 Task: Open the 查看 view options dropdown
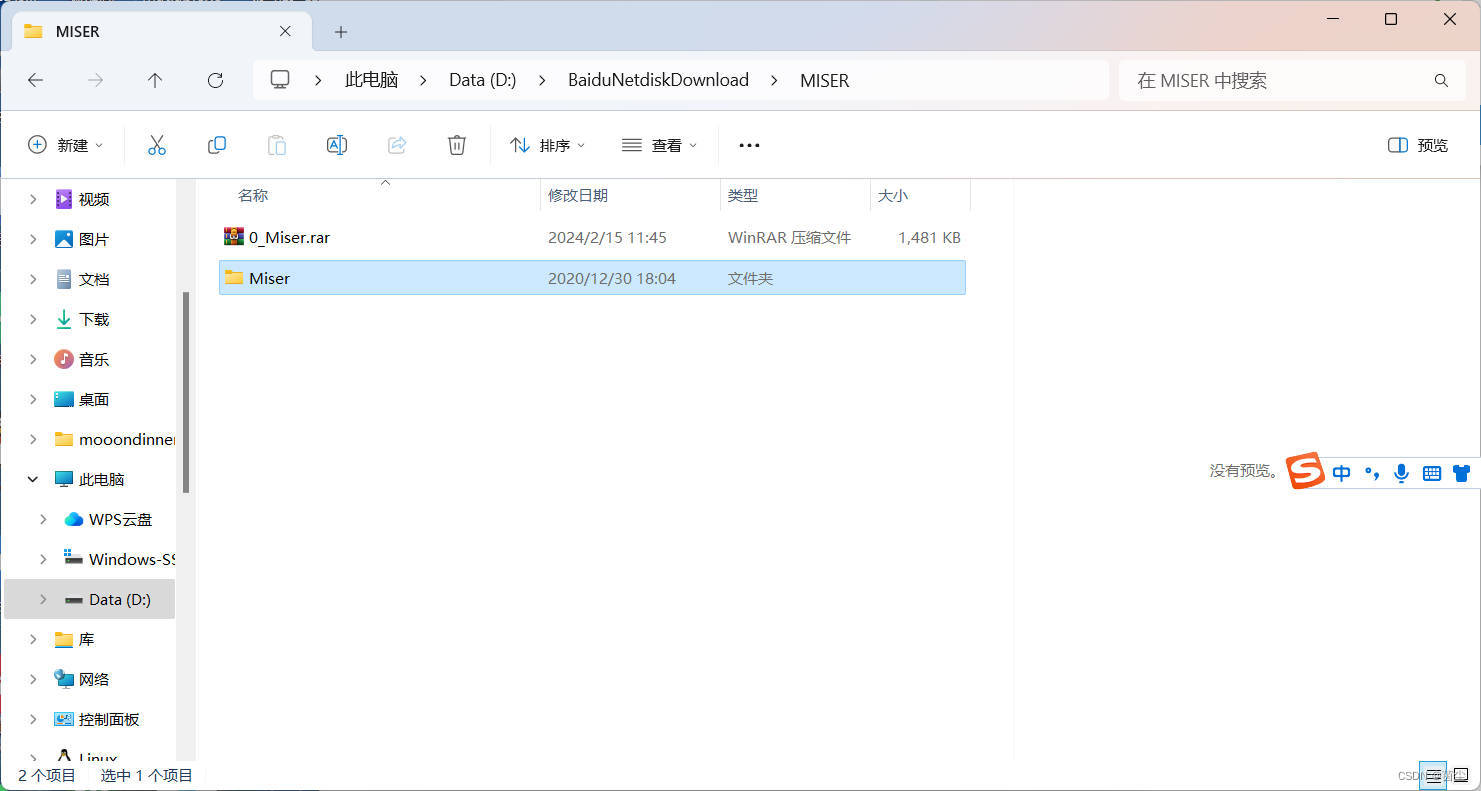659,144
